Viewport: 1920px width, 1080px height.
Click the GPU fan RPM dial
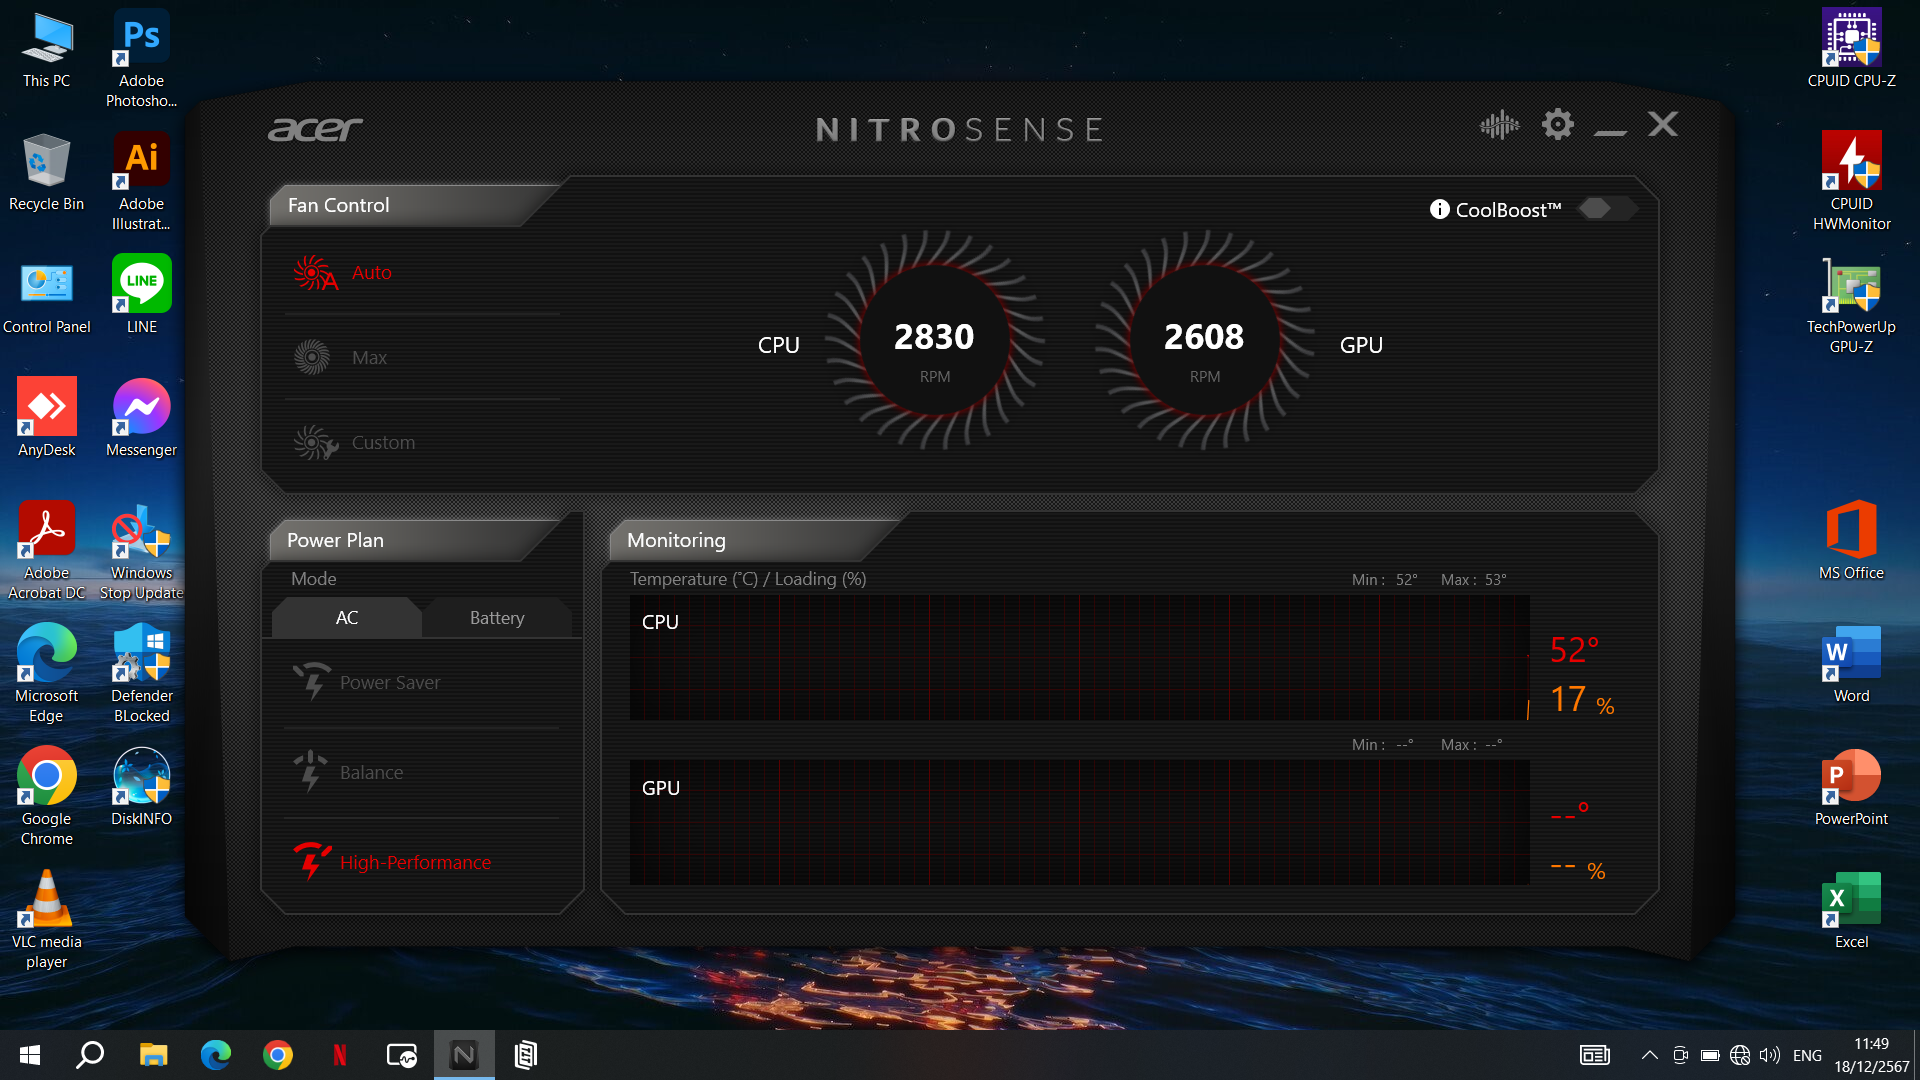coord(1204,340)
